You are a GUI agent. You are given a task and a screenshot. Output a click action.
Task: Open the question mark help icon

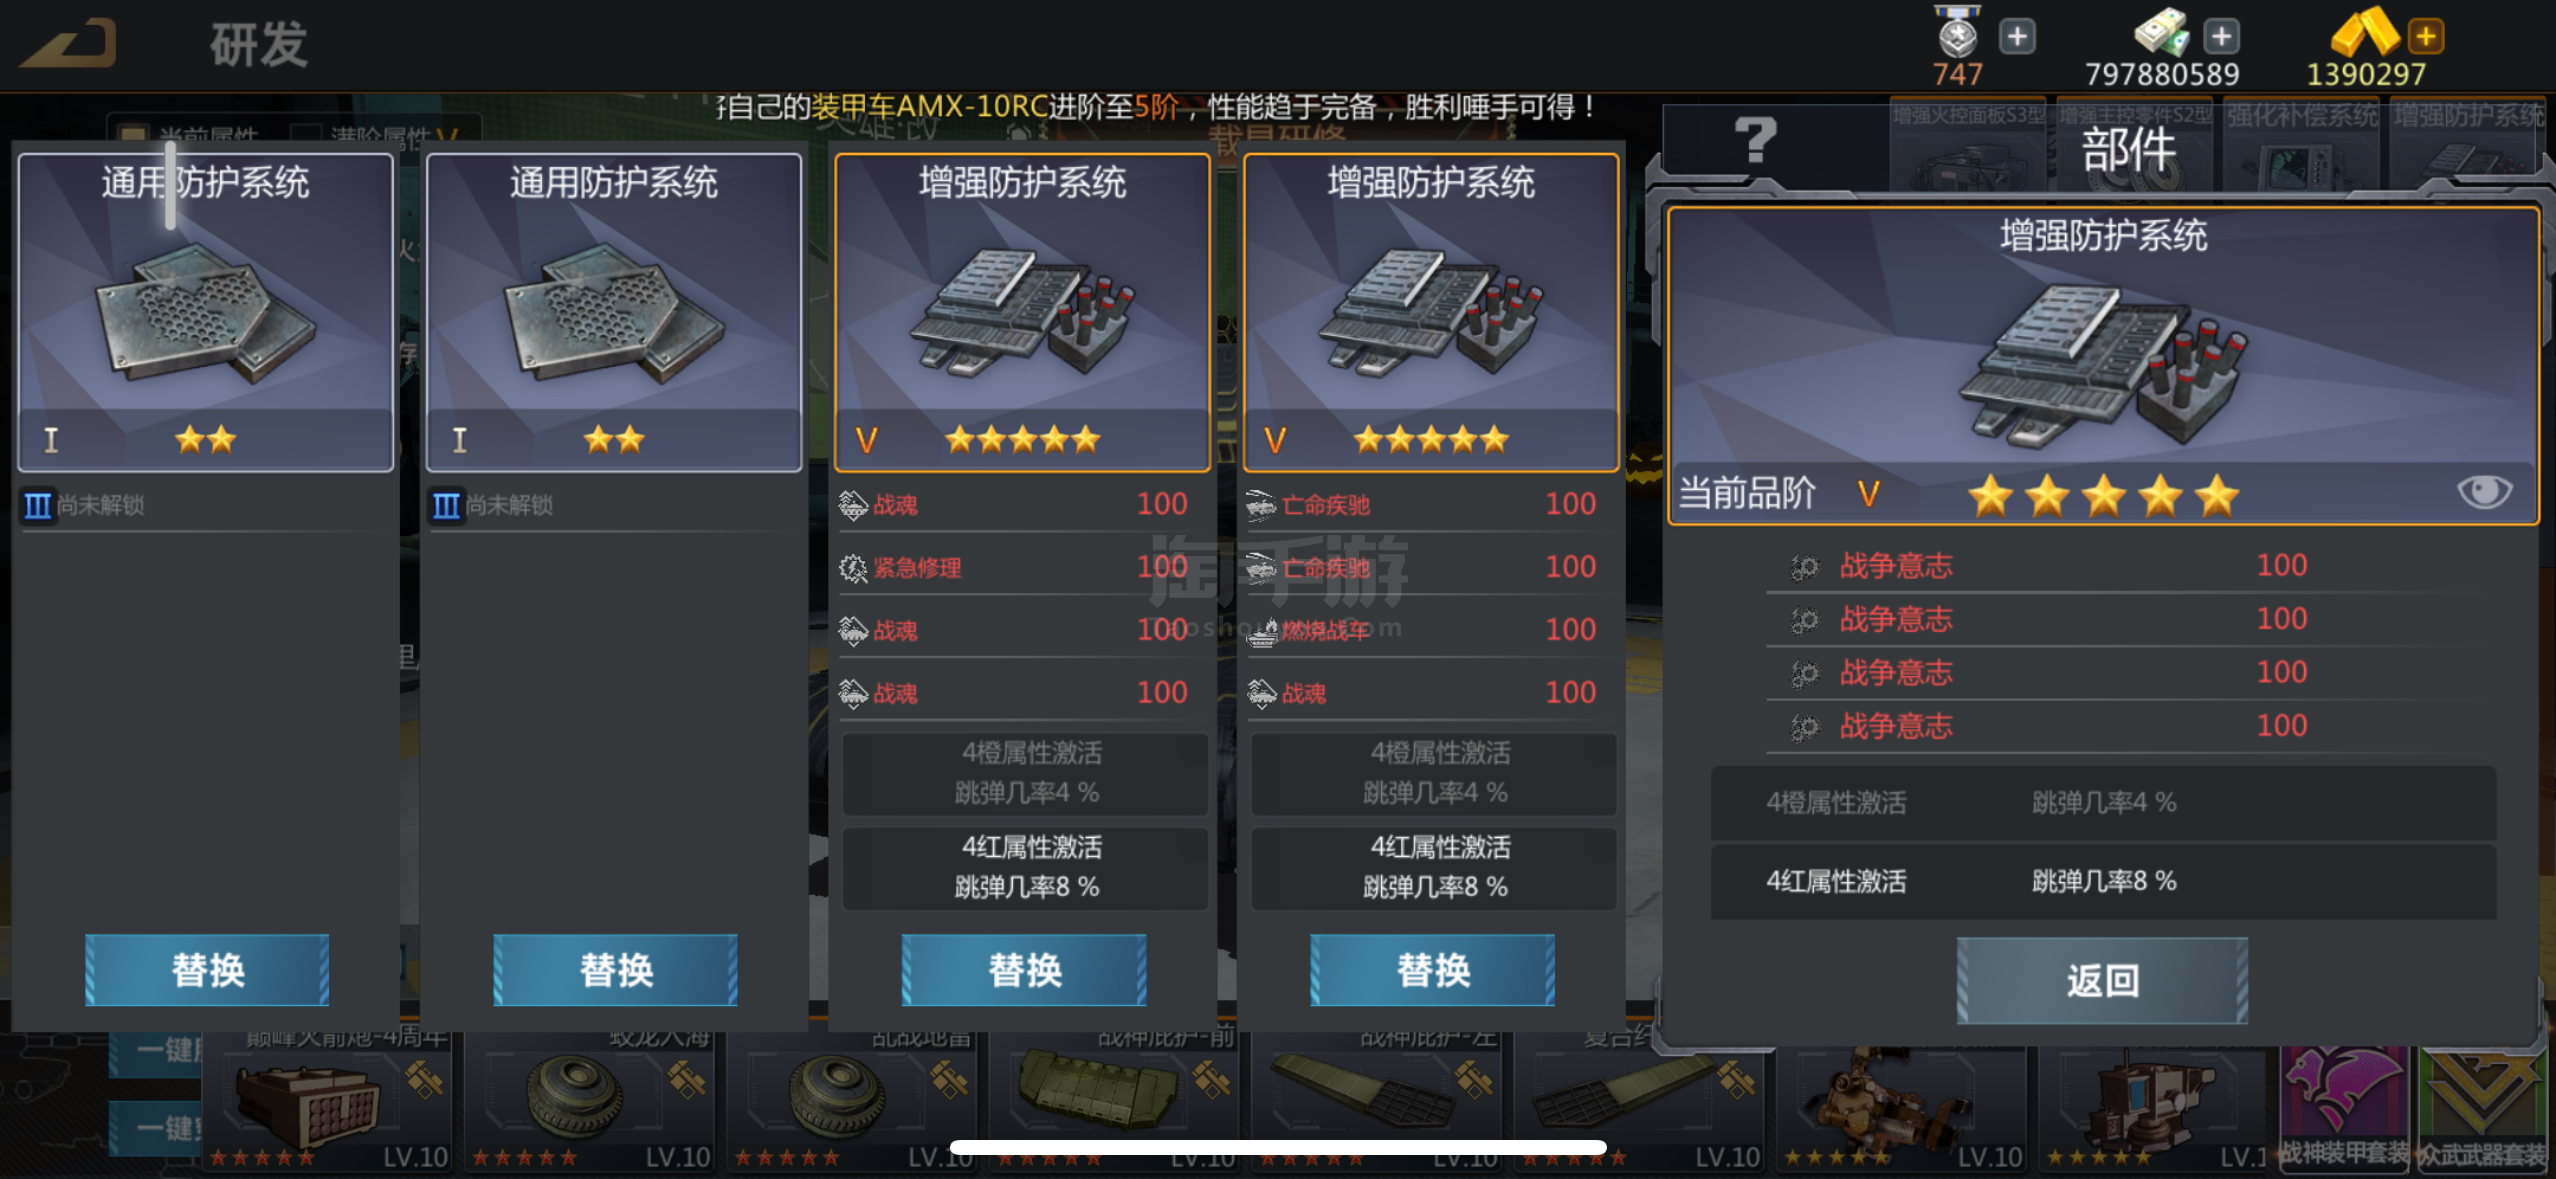pyautogui.click(x=1755, y=140)
